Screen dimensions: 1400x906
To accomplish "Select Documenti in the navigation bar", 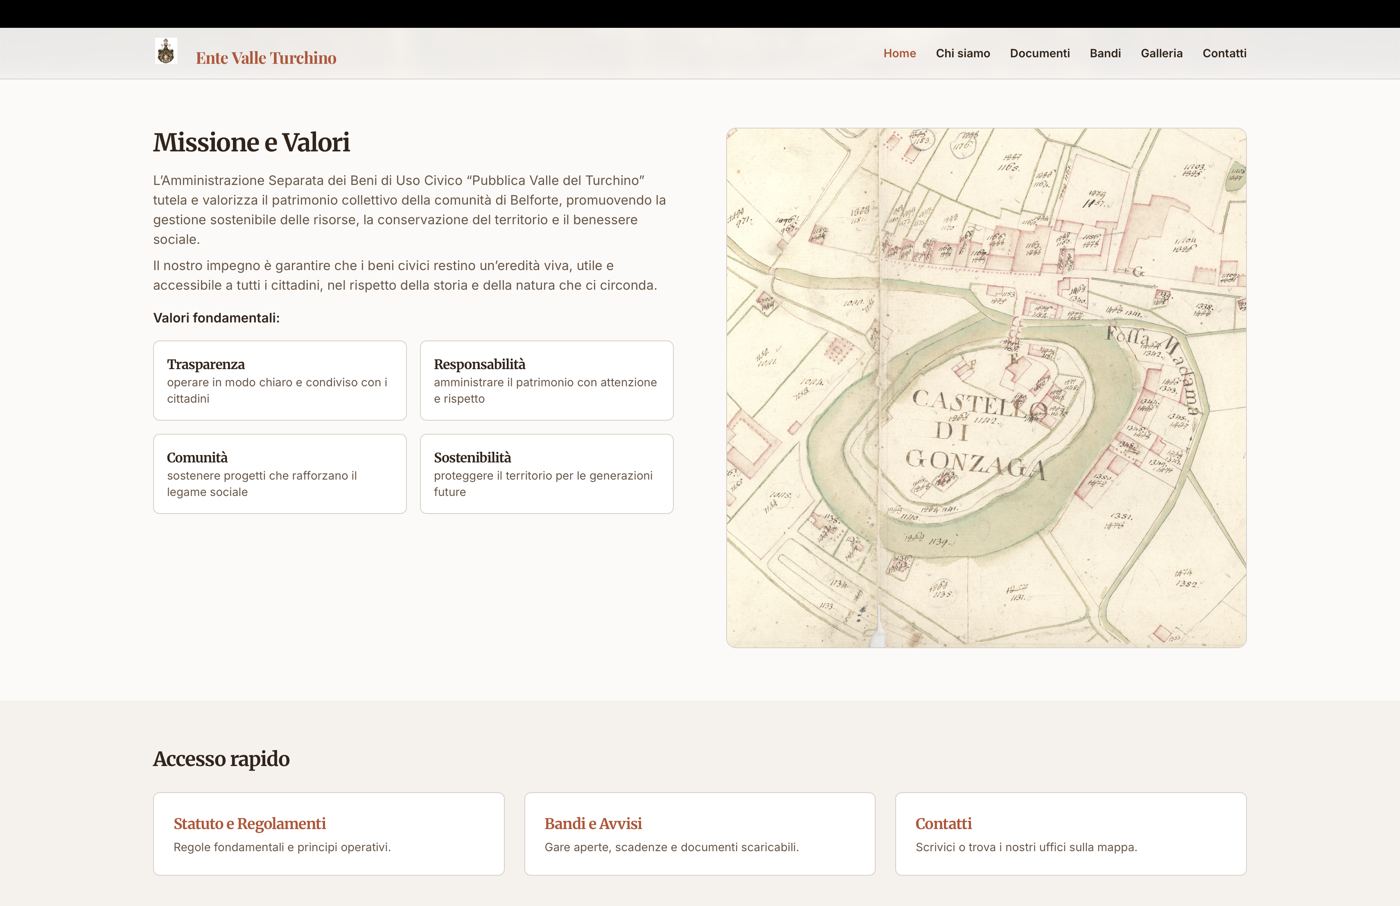I will (x=1039, y=53).
